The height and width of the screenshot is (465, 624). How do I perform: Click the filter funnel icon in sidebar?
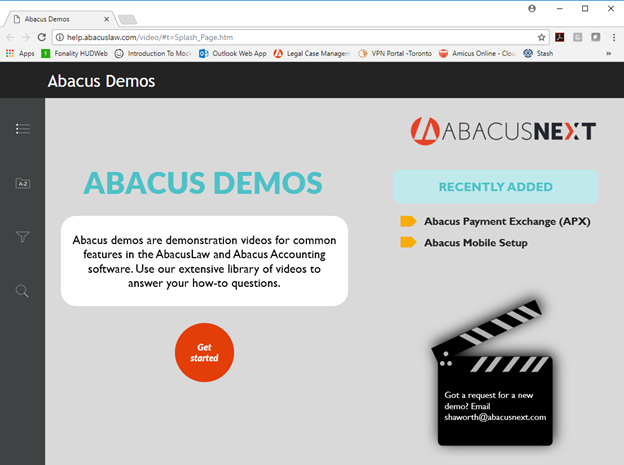[23, 237]
